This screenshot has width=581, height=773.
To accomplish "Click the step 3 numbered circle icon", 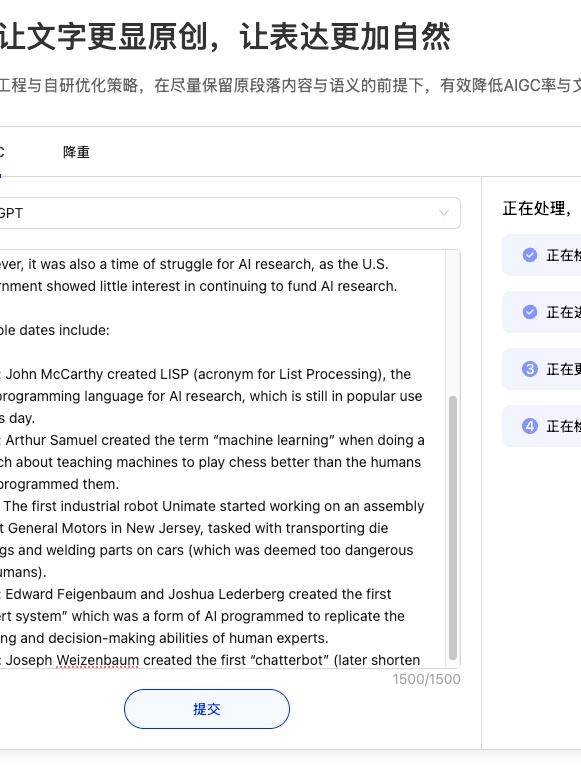I will point(530,369).
